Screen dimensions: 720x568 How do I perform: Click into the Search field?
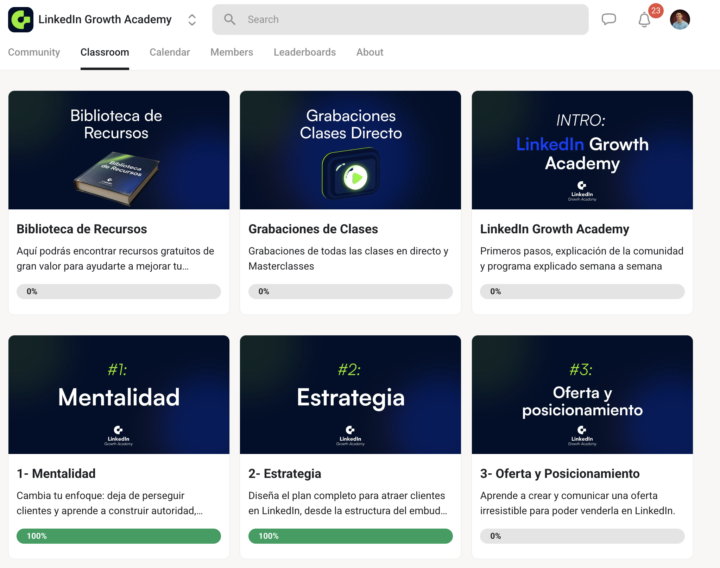coord(400,19)
